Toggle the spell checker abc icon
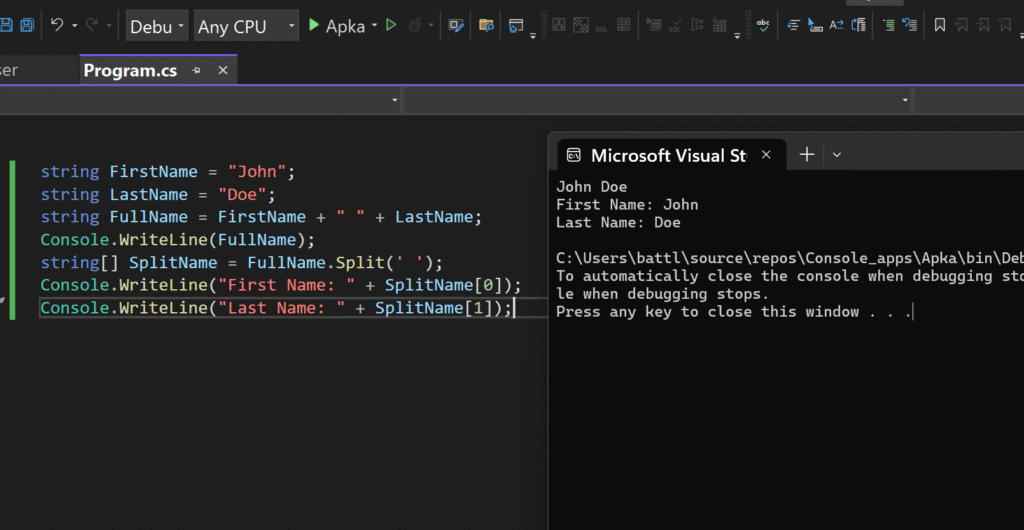Screen dimensions: 1024x530 [764, 25]
